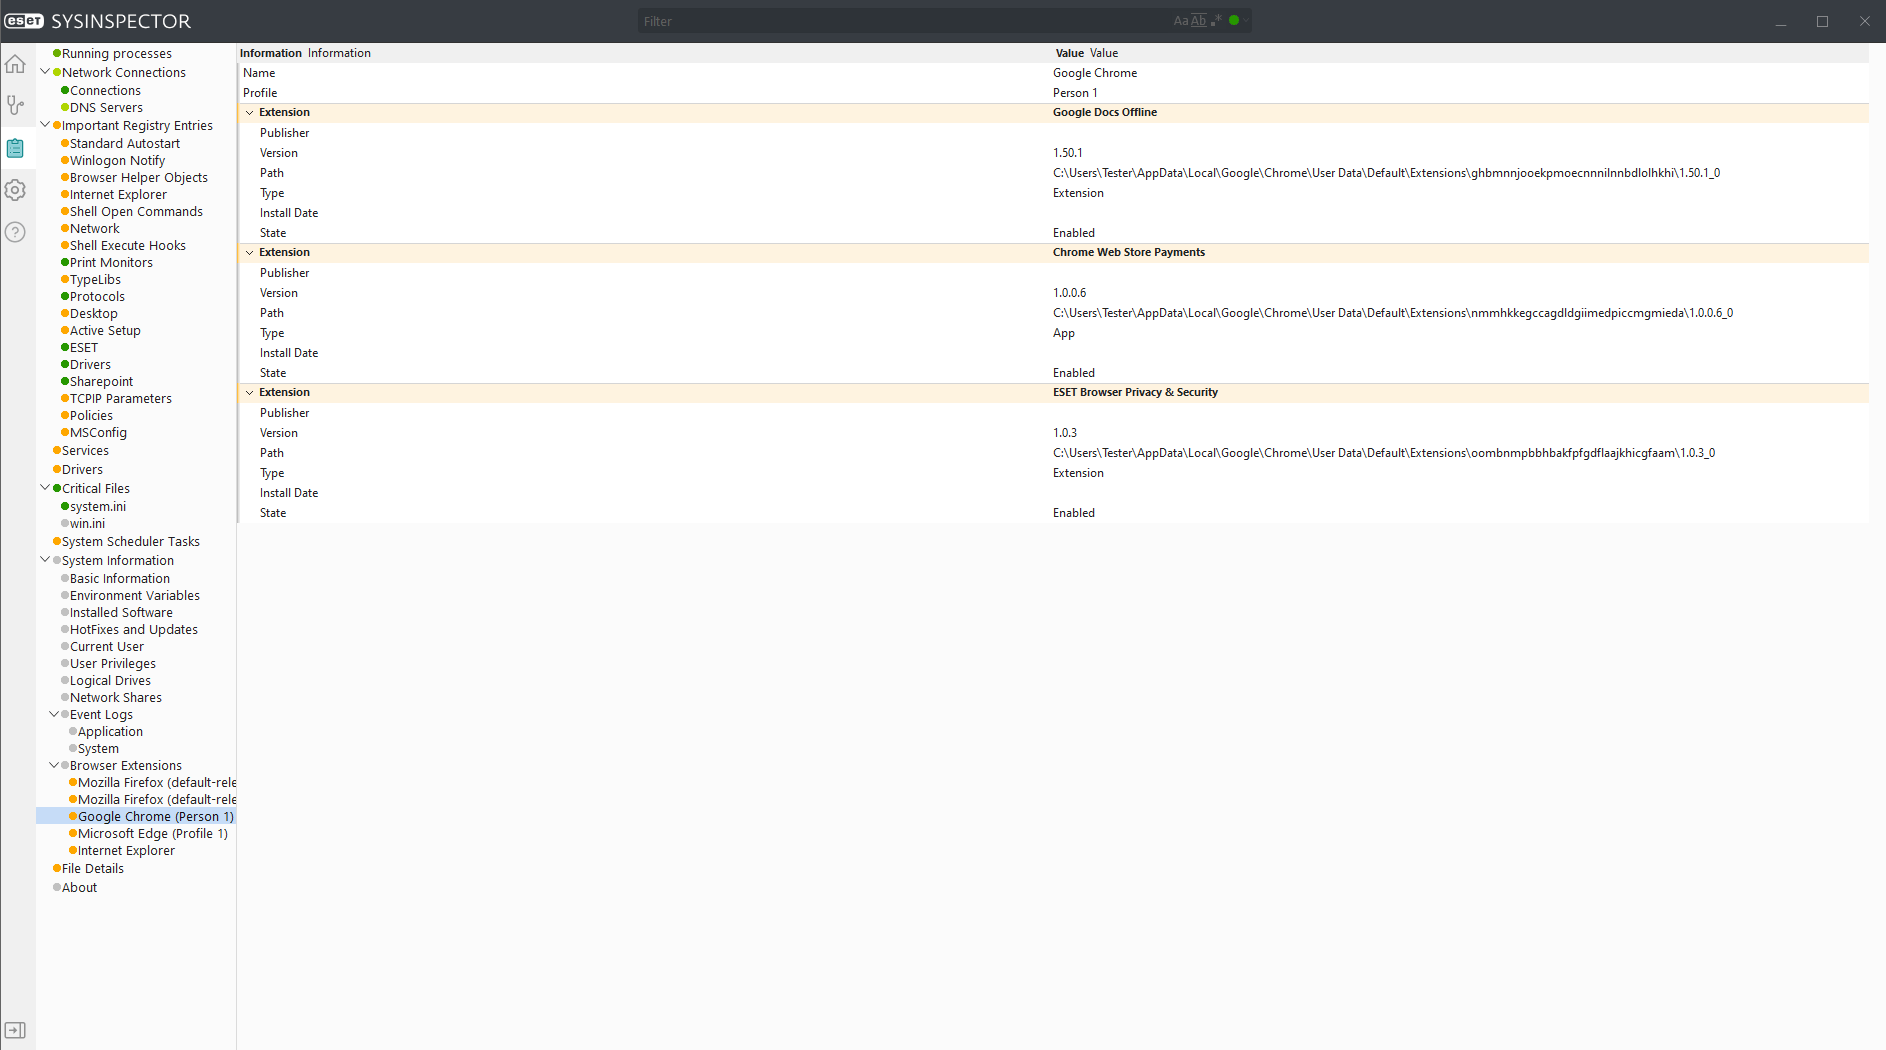
Task: Select win.ini under Critical Files
Action: [87, 524]
